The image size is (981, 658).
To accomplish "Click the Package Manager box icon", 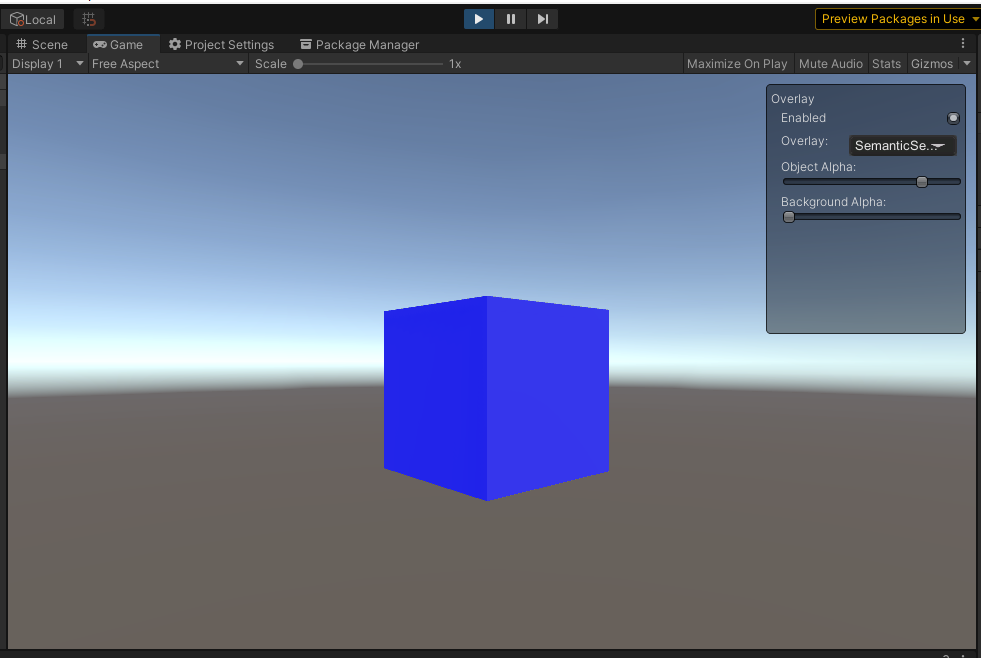I will click(x=305, y=44).
